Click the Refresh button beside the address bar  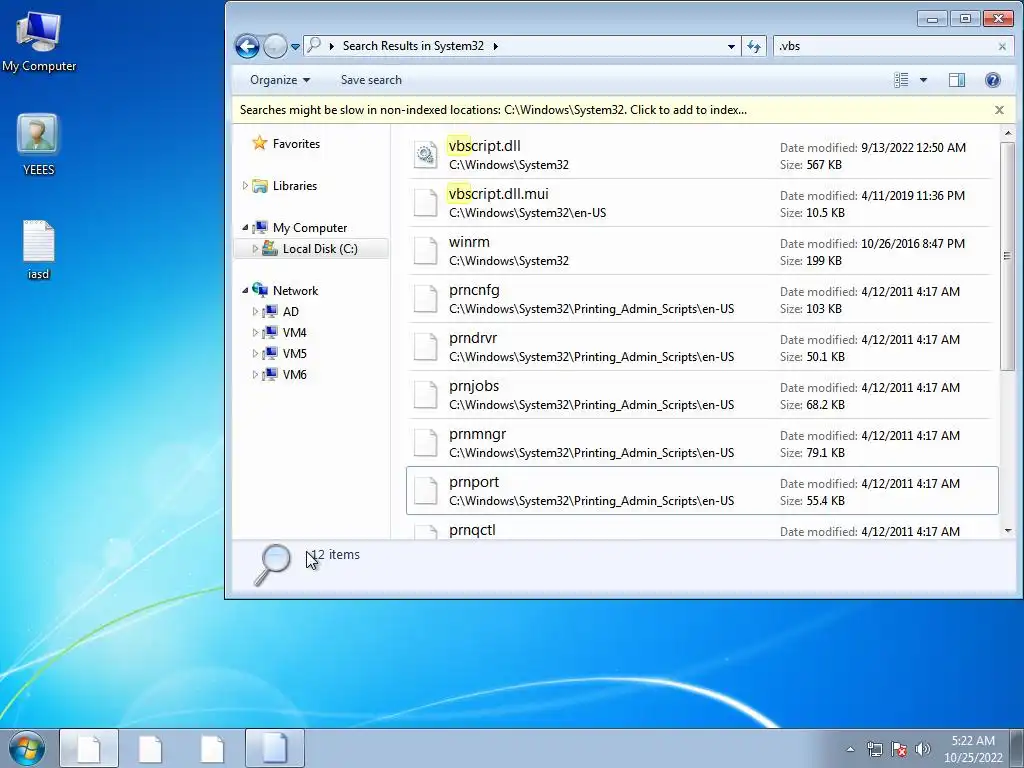[x=754, y=46]
